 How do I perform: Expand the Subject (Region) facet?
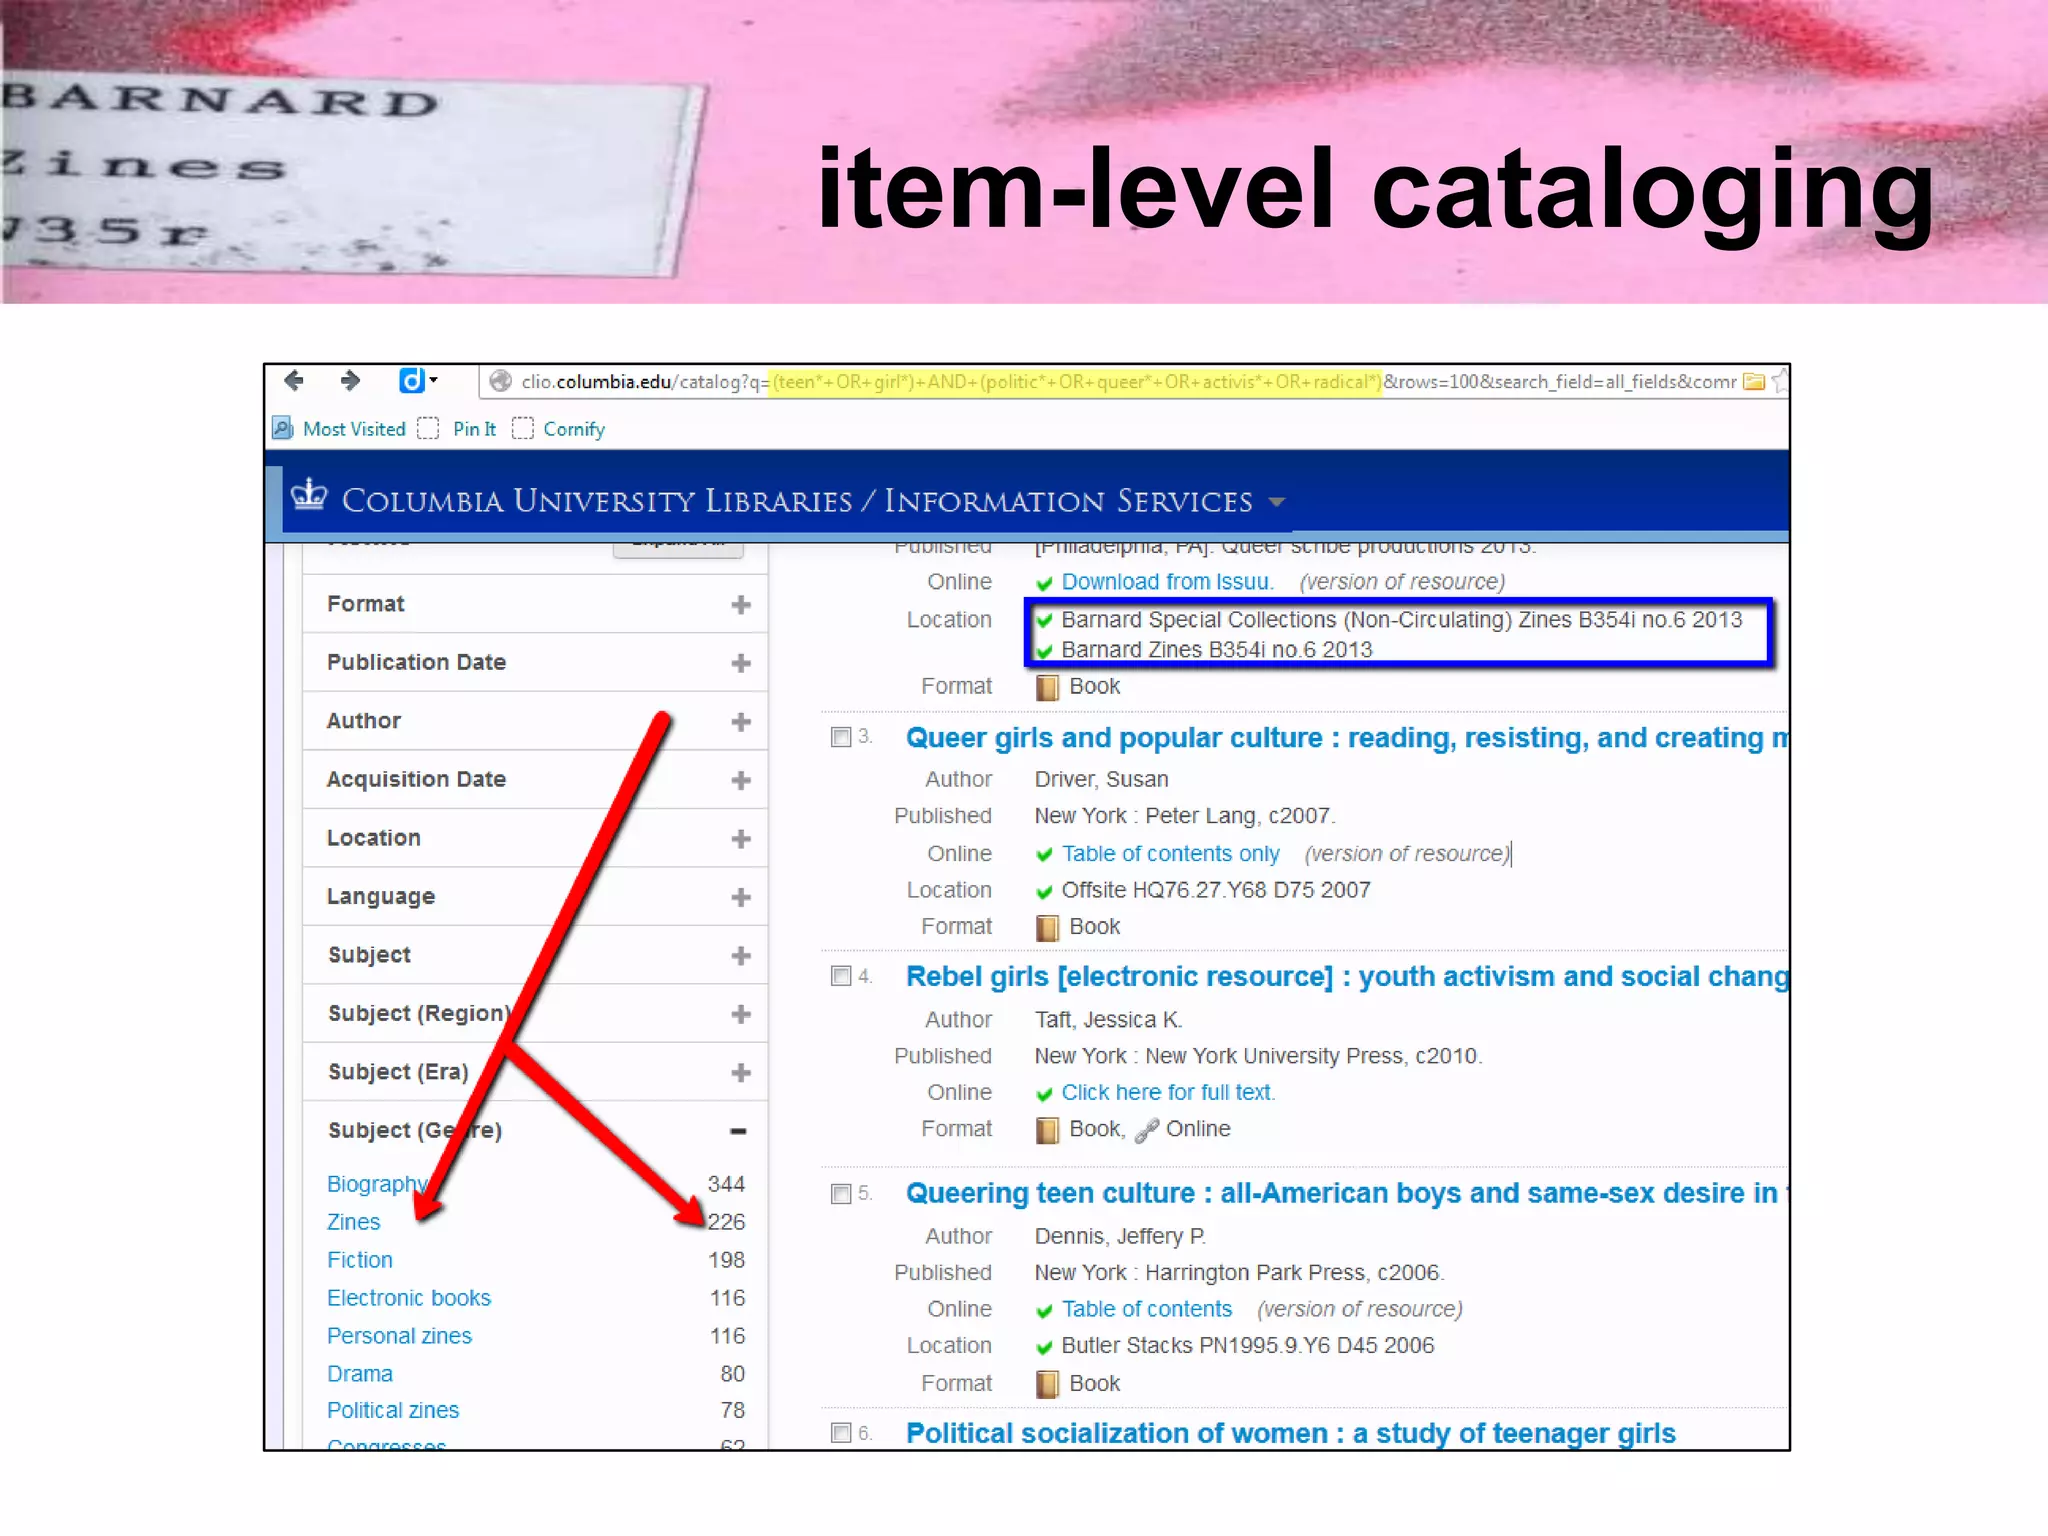point(740,1014)
